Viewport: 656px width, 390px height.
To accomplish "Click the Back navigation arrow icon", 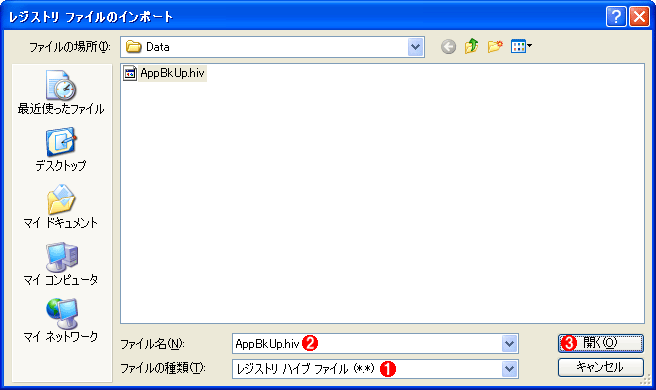I will click(x=448, y=46).
